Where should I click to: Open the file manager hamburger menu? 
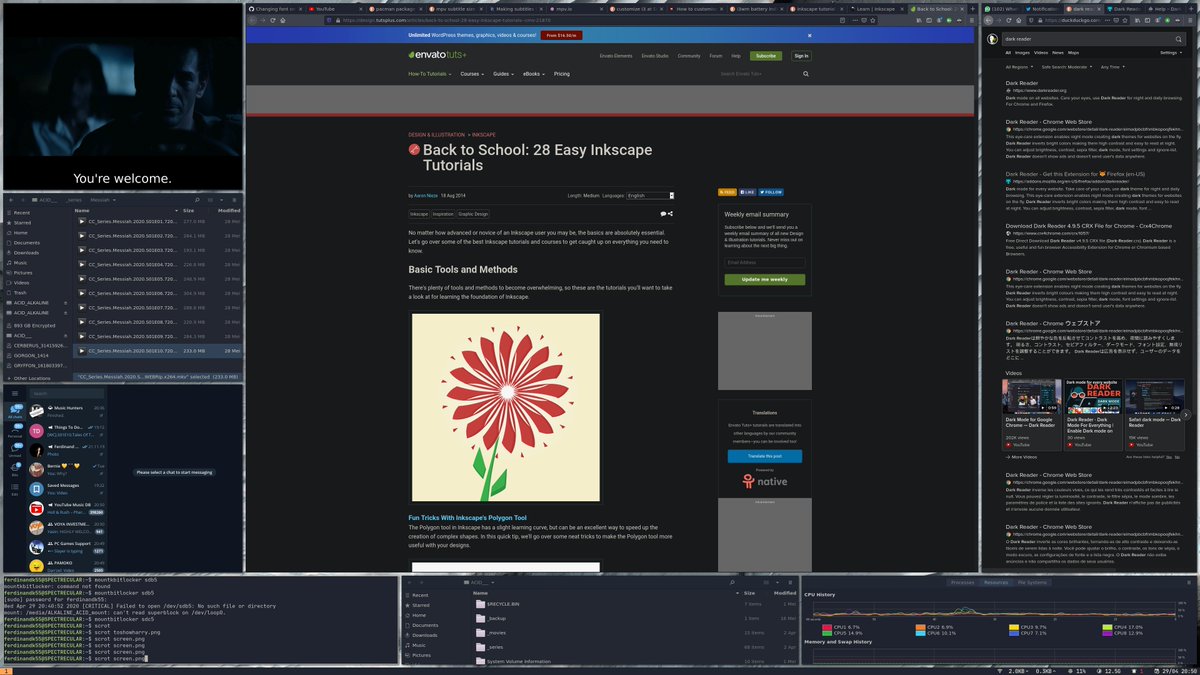pyautogui.click(x=235, y=200)
